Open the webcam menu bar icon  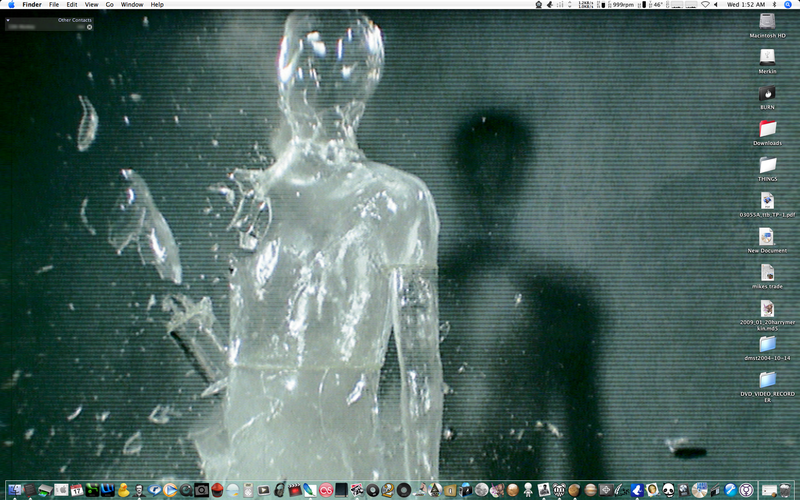coord(539,5)
